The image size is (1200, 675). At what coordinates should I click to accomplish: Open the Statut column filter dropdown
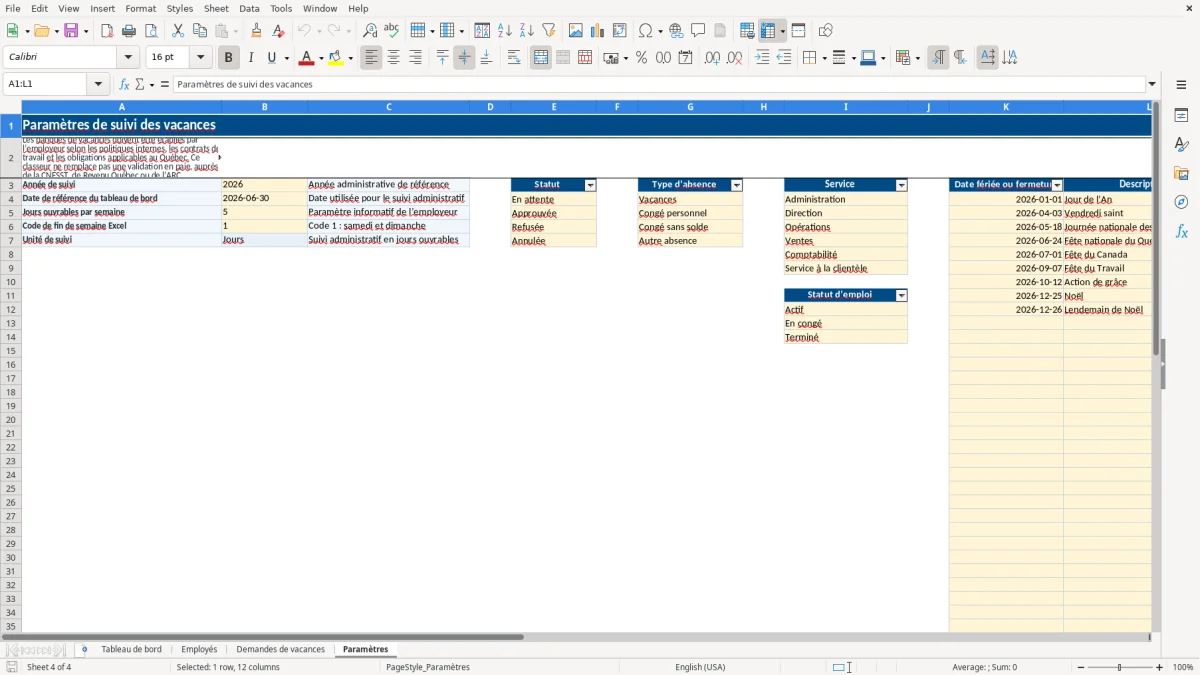point(590,185)
